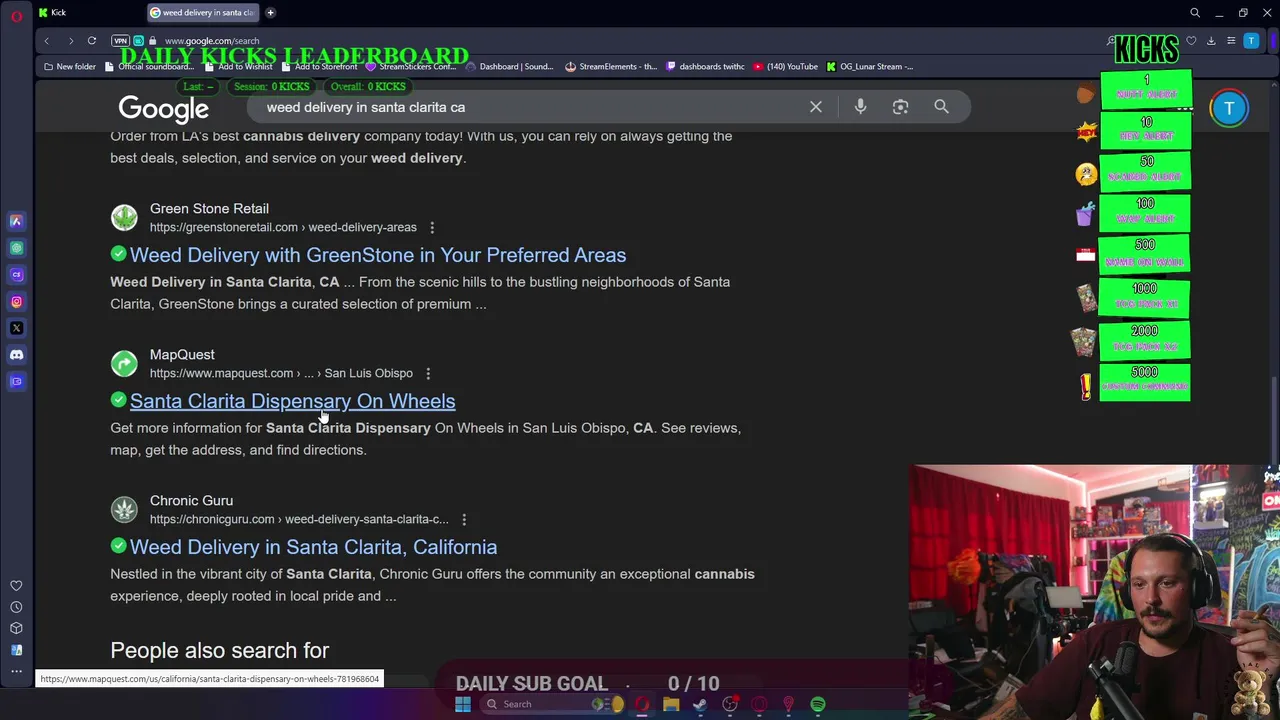Open more options for Chronic Guru result

pyautogui.click(x=464, y=520)
